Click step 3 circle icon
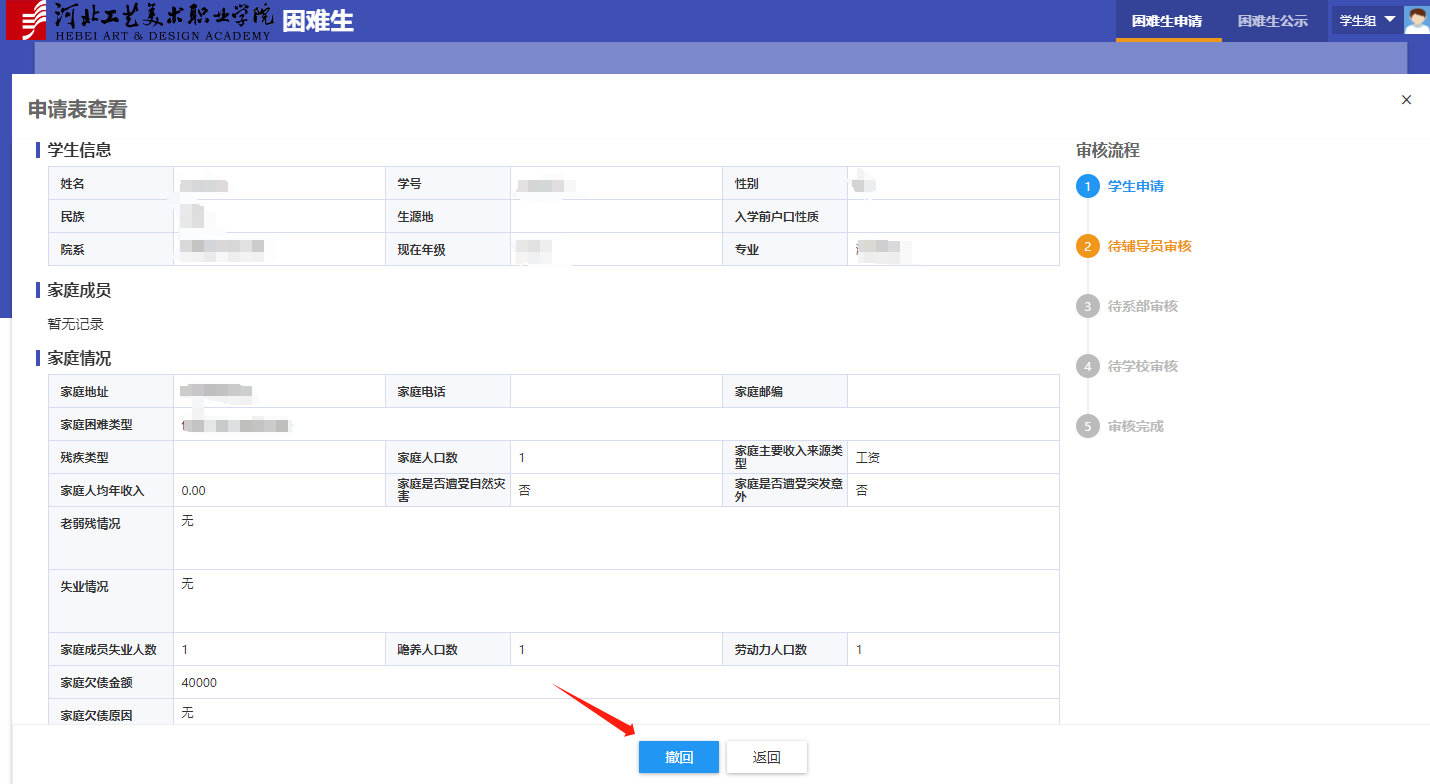The height and width of the screenshot is (784, 1430). 1087,306
